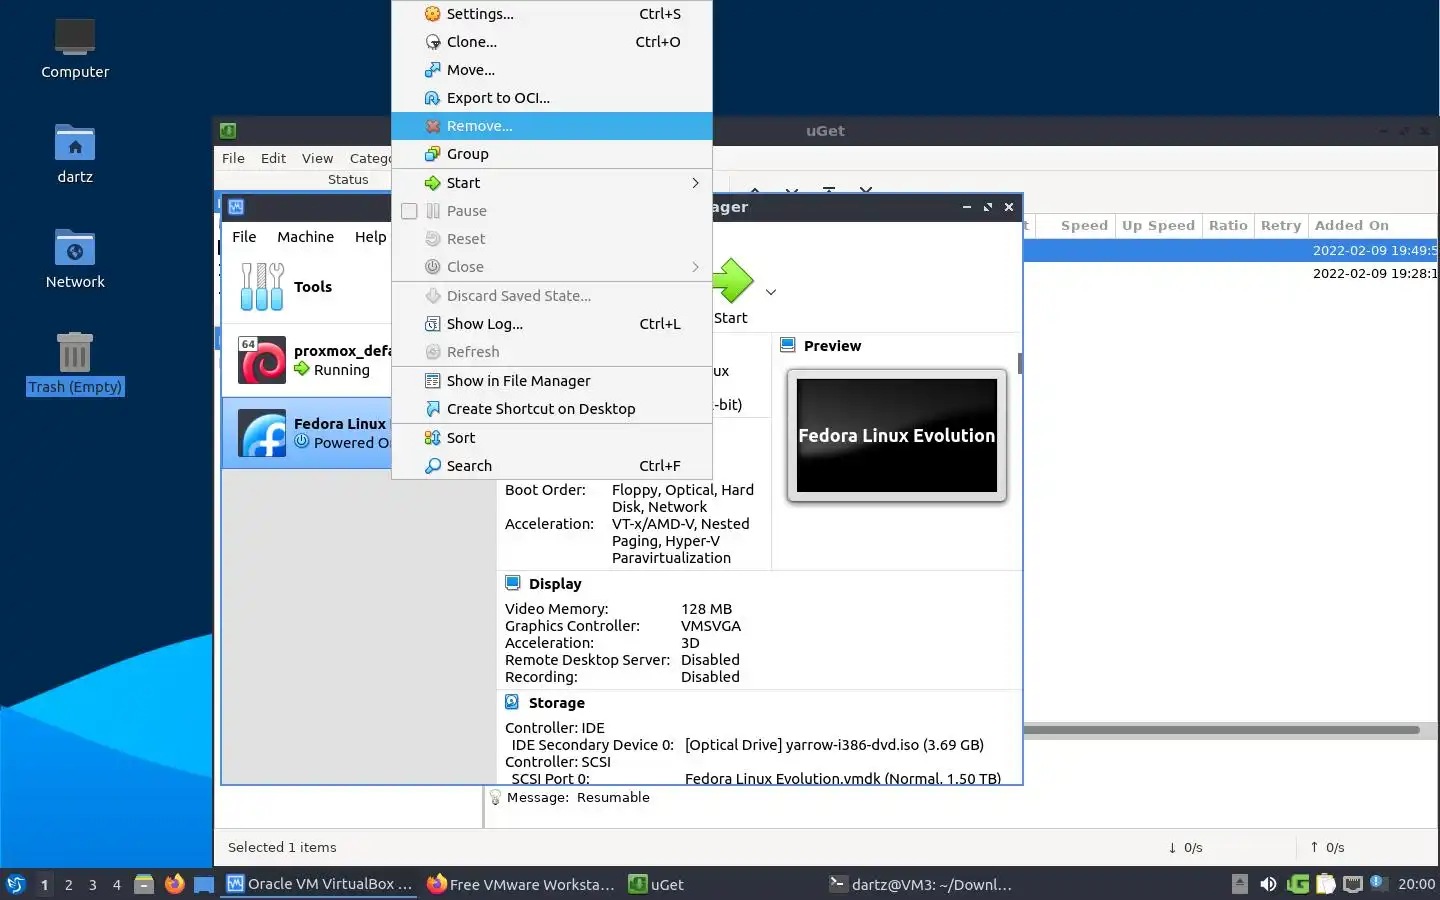Switch to workspace 4 in the pager
The height and width of the screenshot is (900, 1440).
click(117, 885)
